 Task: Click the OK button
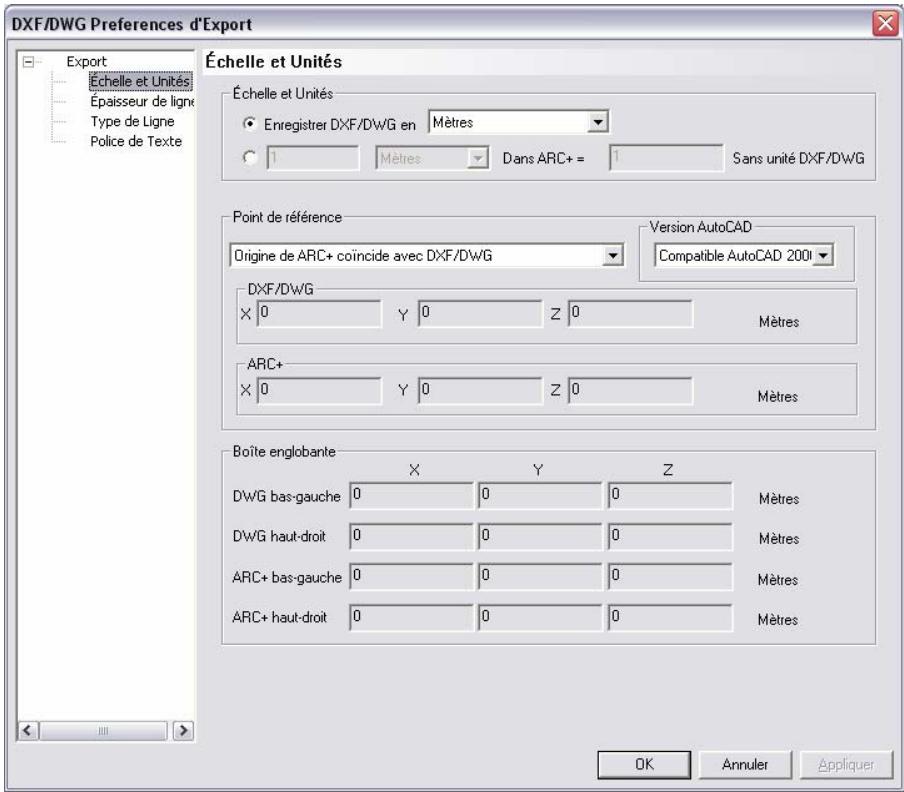(x=643, y=764)
